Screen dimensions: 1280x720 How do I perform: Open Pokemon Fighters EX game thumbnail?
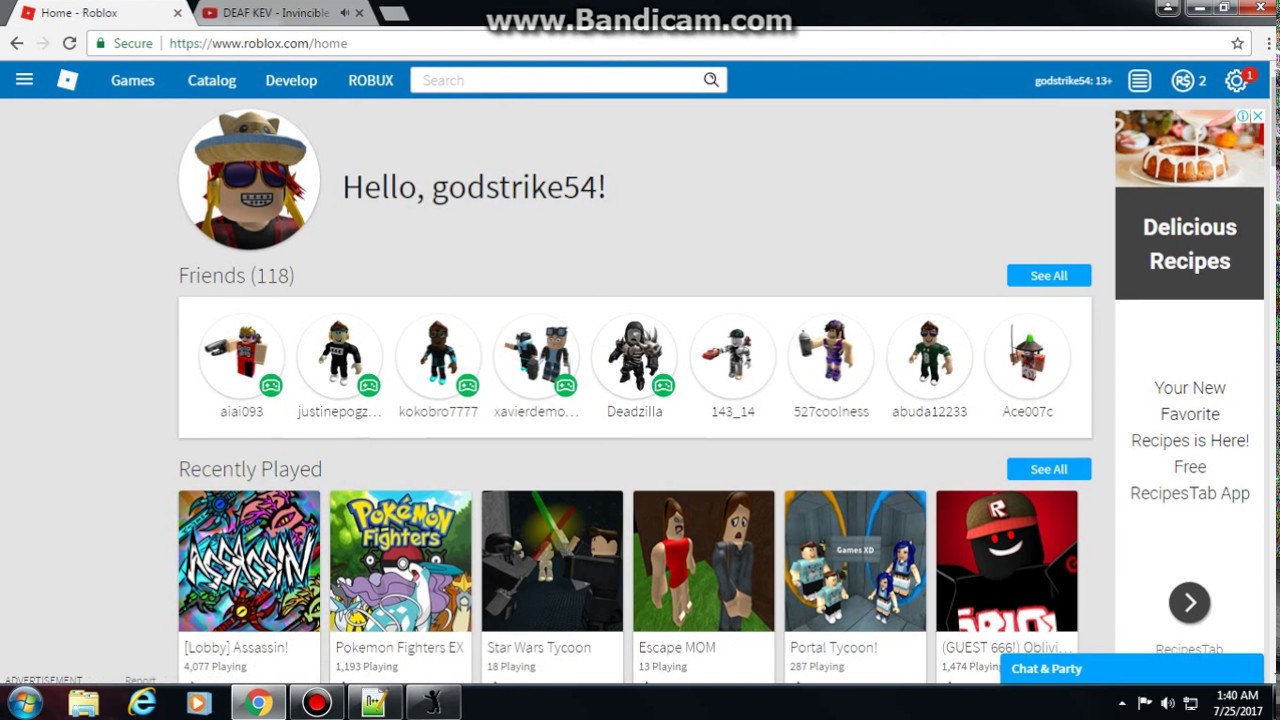click(x=400, y=561)
